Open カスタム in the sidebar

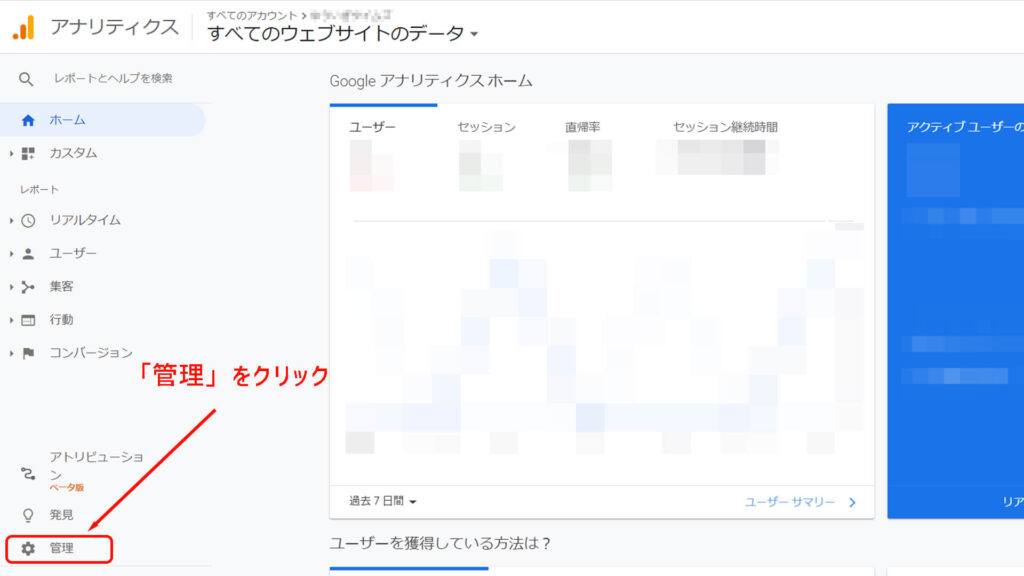pyautogui.click(x=73, y=153)
